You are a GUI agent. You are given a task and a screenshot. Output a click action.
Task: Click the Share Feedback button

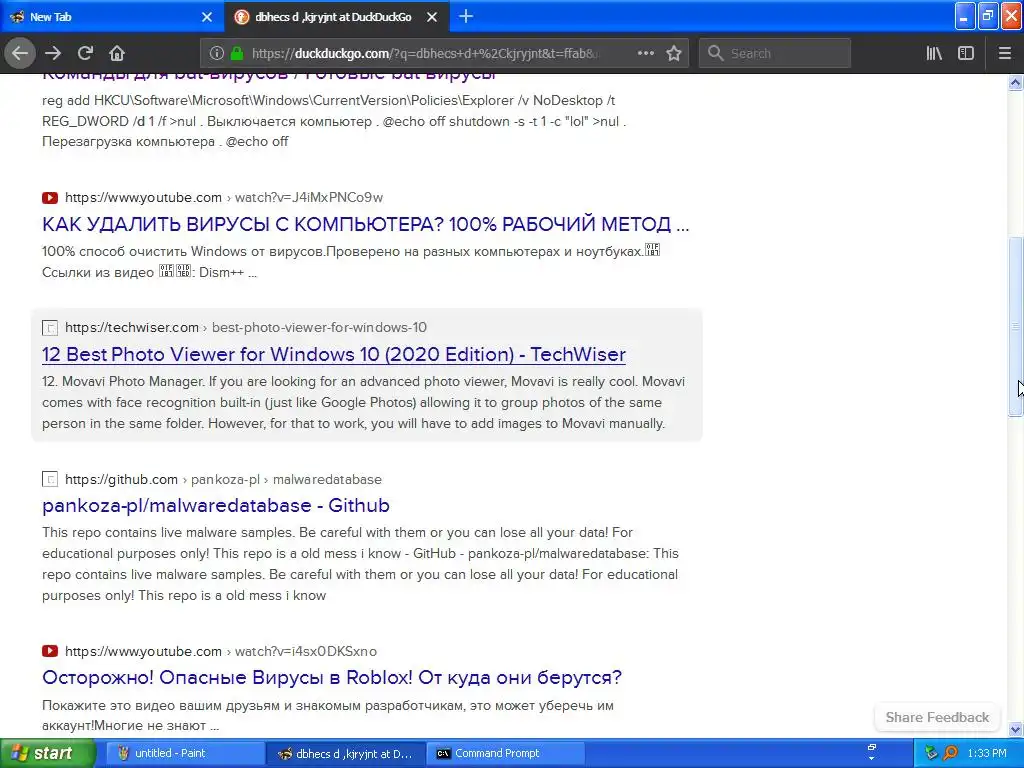[937, 717]
